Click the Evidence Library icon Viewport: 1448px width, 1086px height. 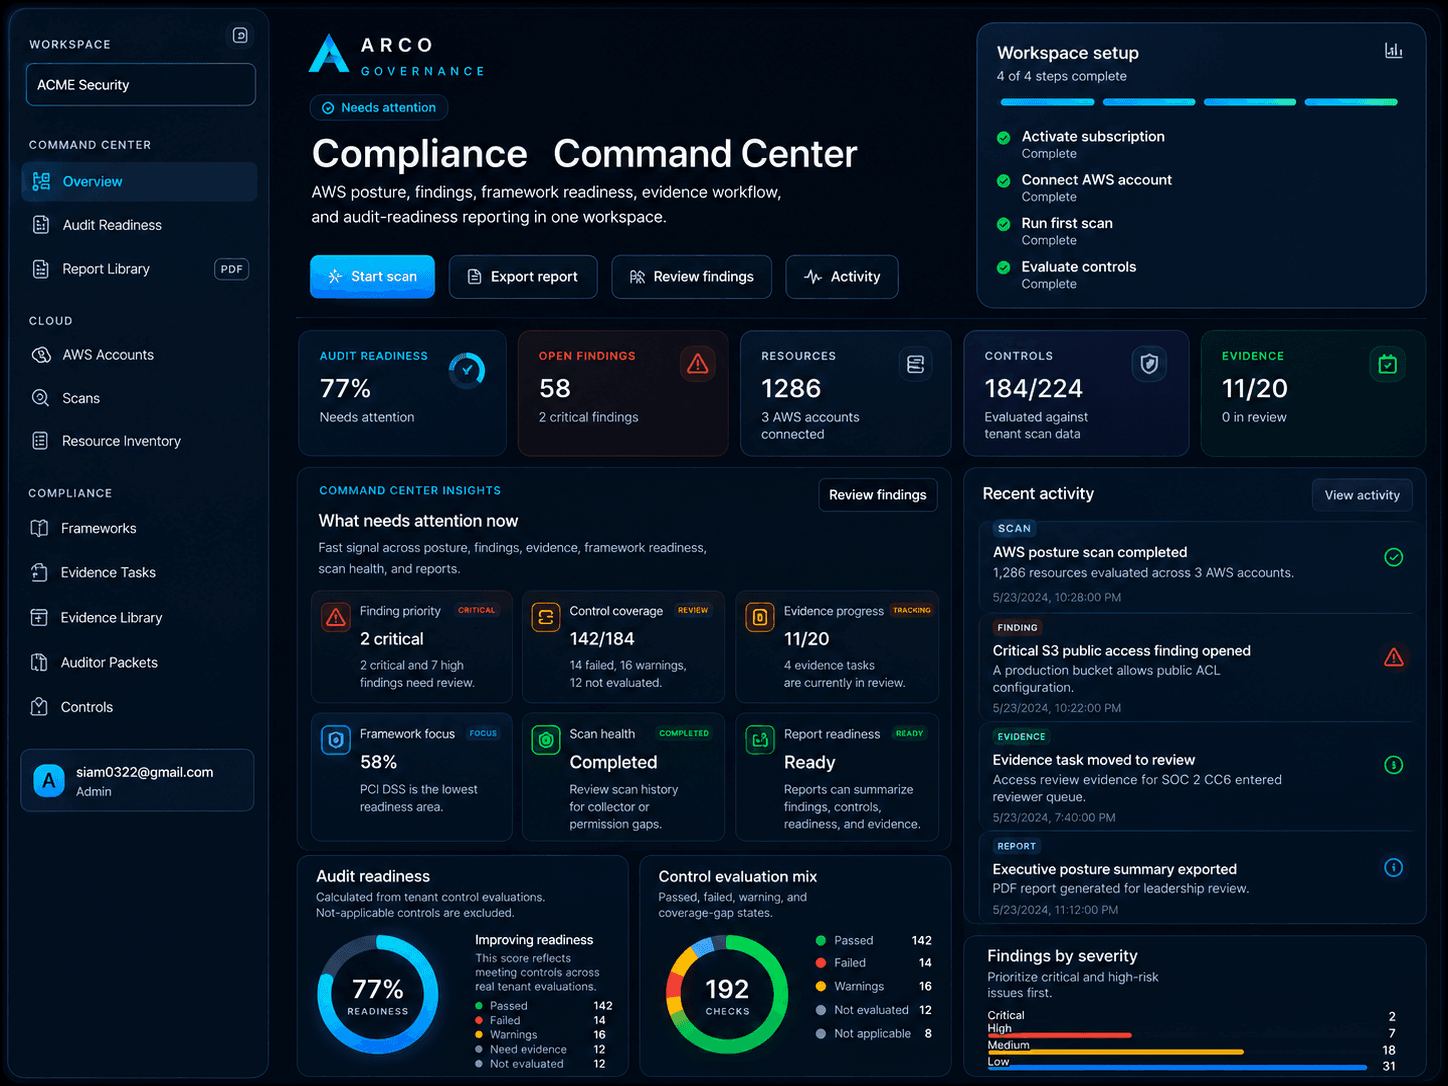coord(39,618)
